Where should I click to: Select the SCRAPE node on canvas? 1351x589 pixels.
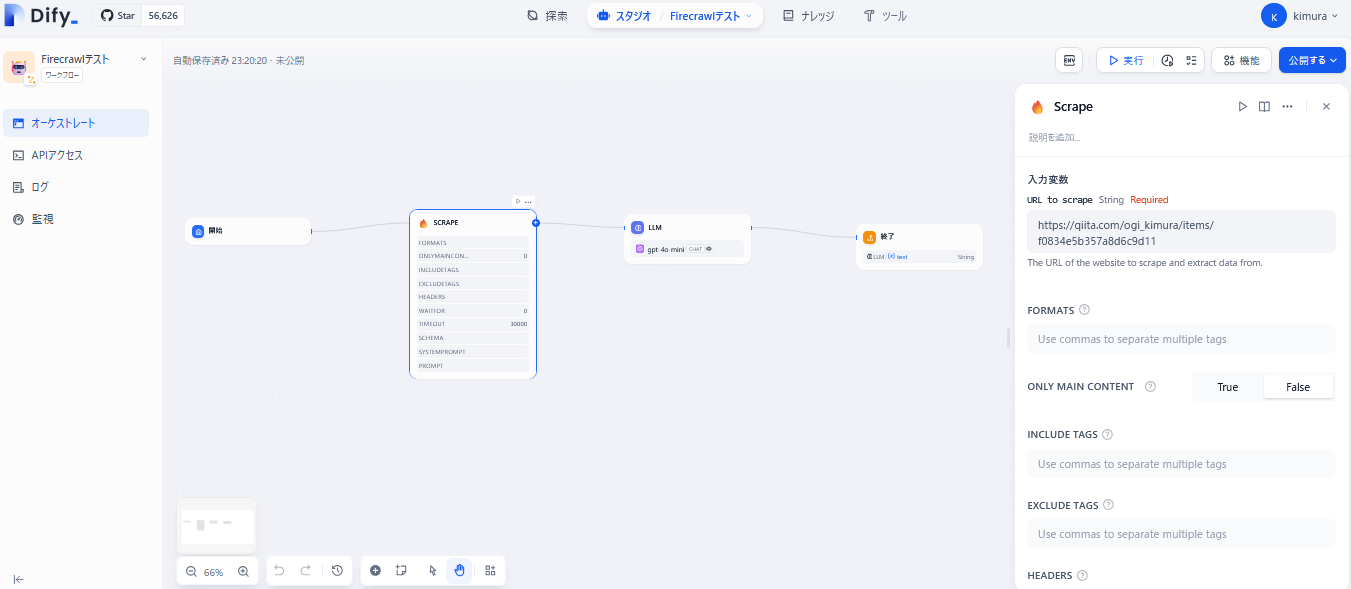(473, 294)
